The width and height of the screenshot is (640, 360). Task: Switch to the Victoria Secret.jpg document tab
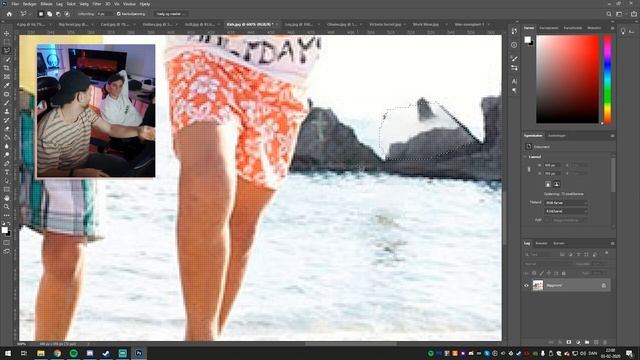pos(385,24)
